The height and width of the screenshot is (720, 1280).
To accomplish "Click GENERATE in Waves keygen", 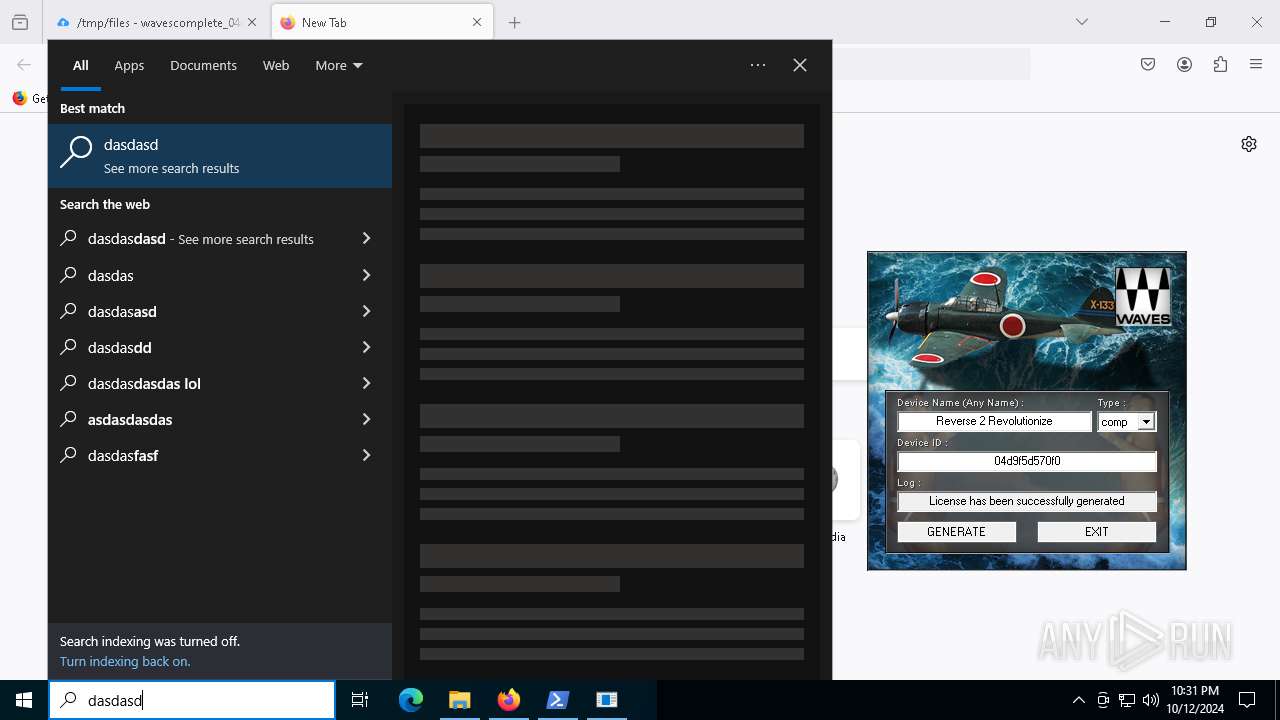I will [956, 532].
